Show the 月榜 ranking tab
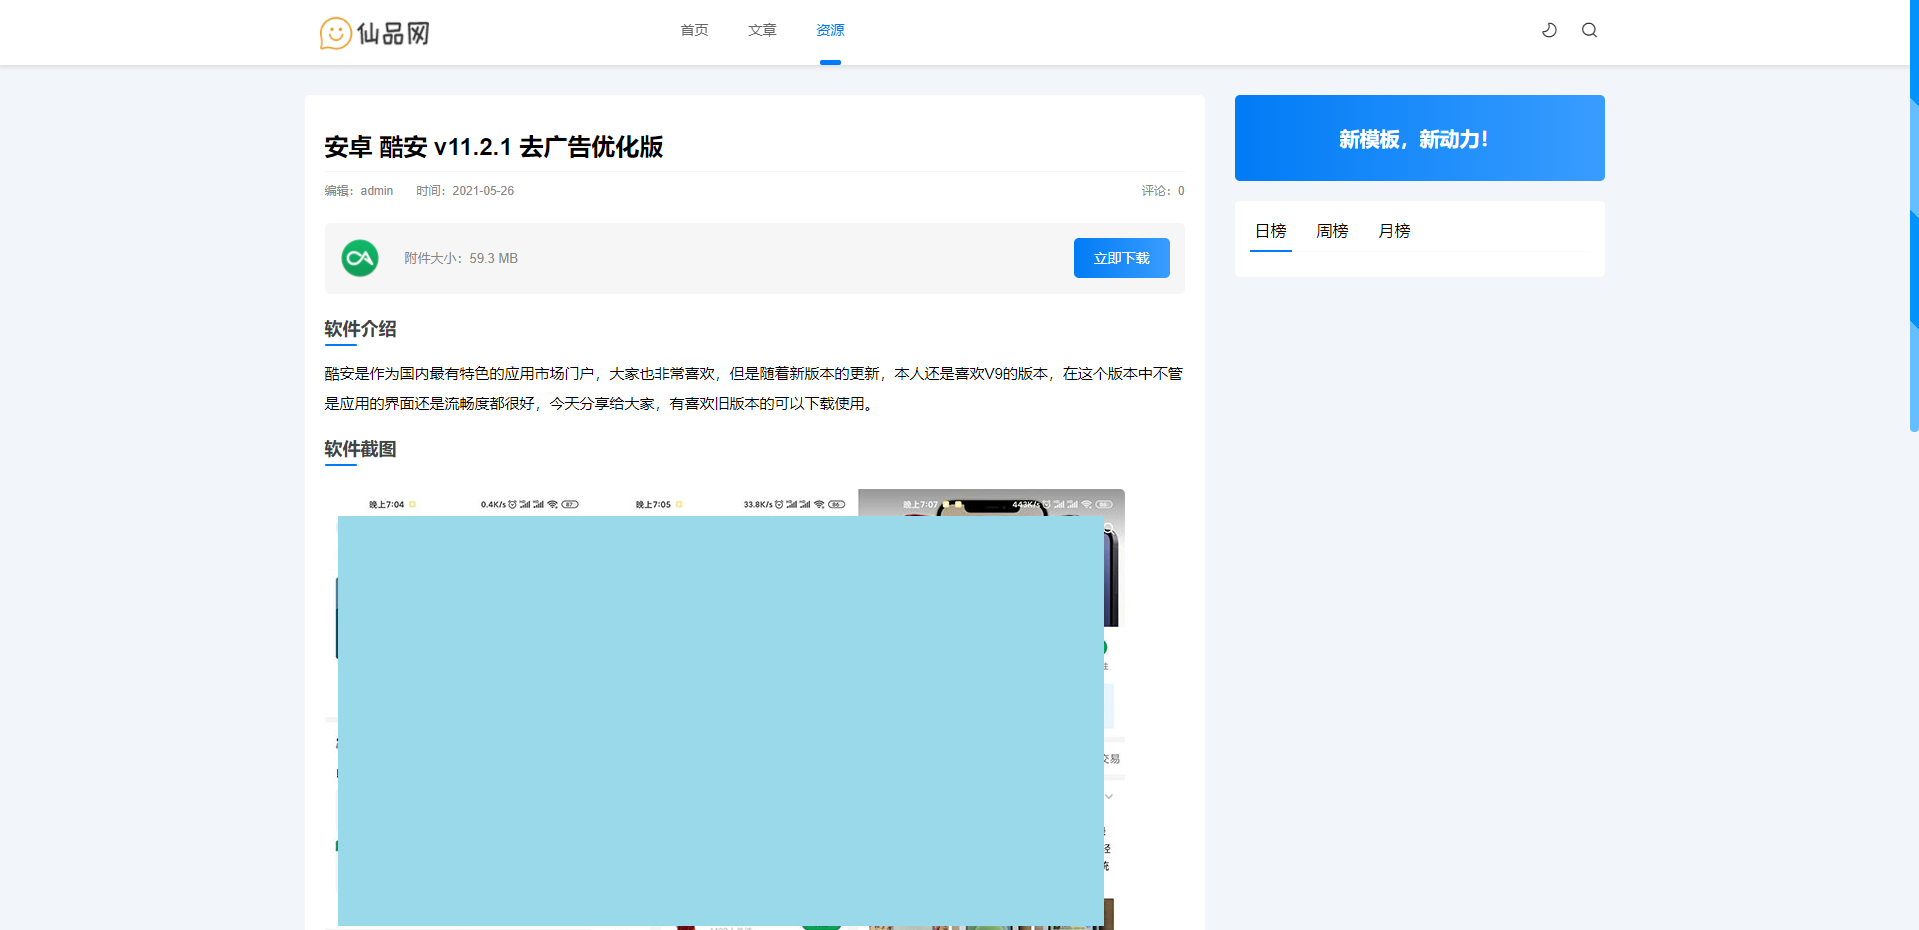 1394,231
